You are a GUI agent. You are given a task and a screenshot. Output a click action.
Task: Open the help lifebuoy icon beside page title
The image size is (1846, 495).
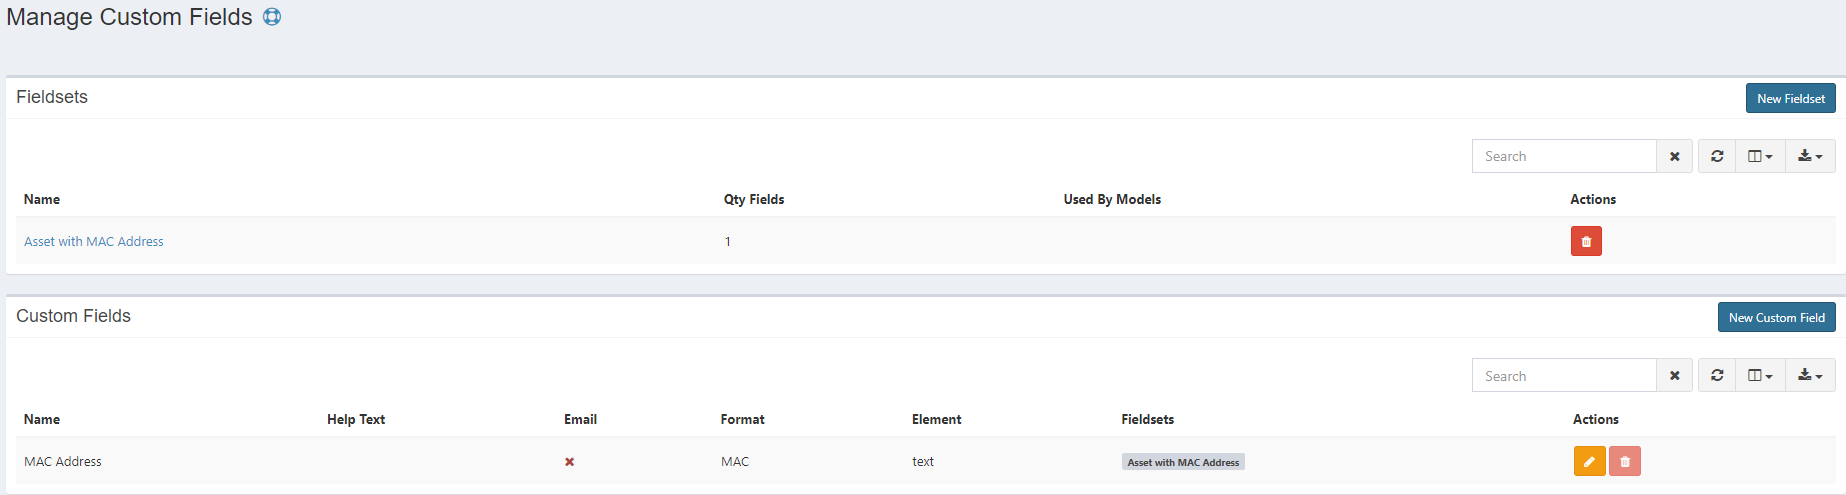point(272,17)
